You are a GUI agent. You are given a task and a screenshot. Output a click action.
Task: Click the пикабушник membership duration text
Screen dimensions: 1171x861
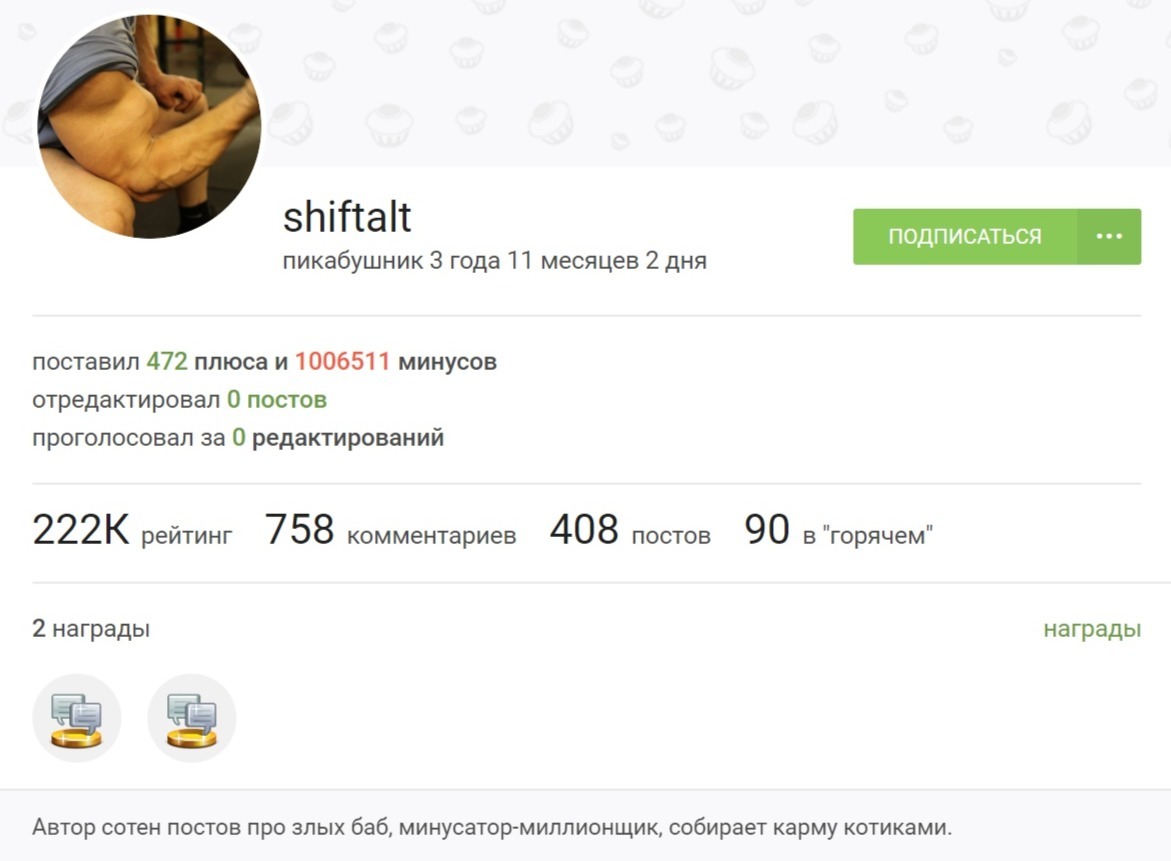[x=494, y=261]
